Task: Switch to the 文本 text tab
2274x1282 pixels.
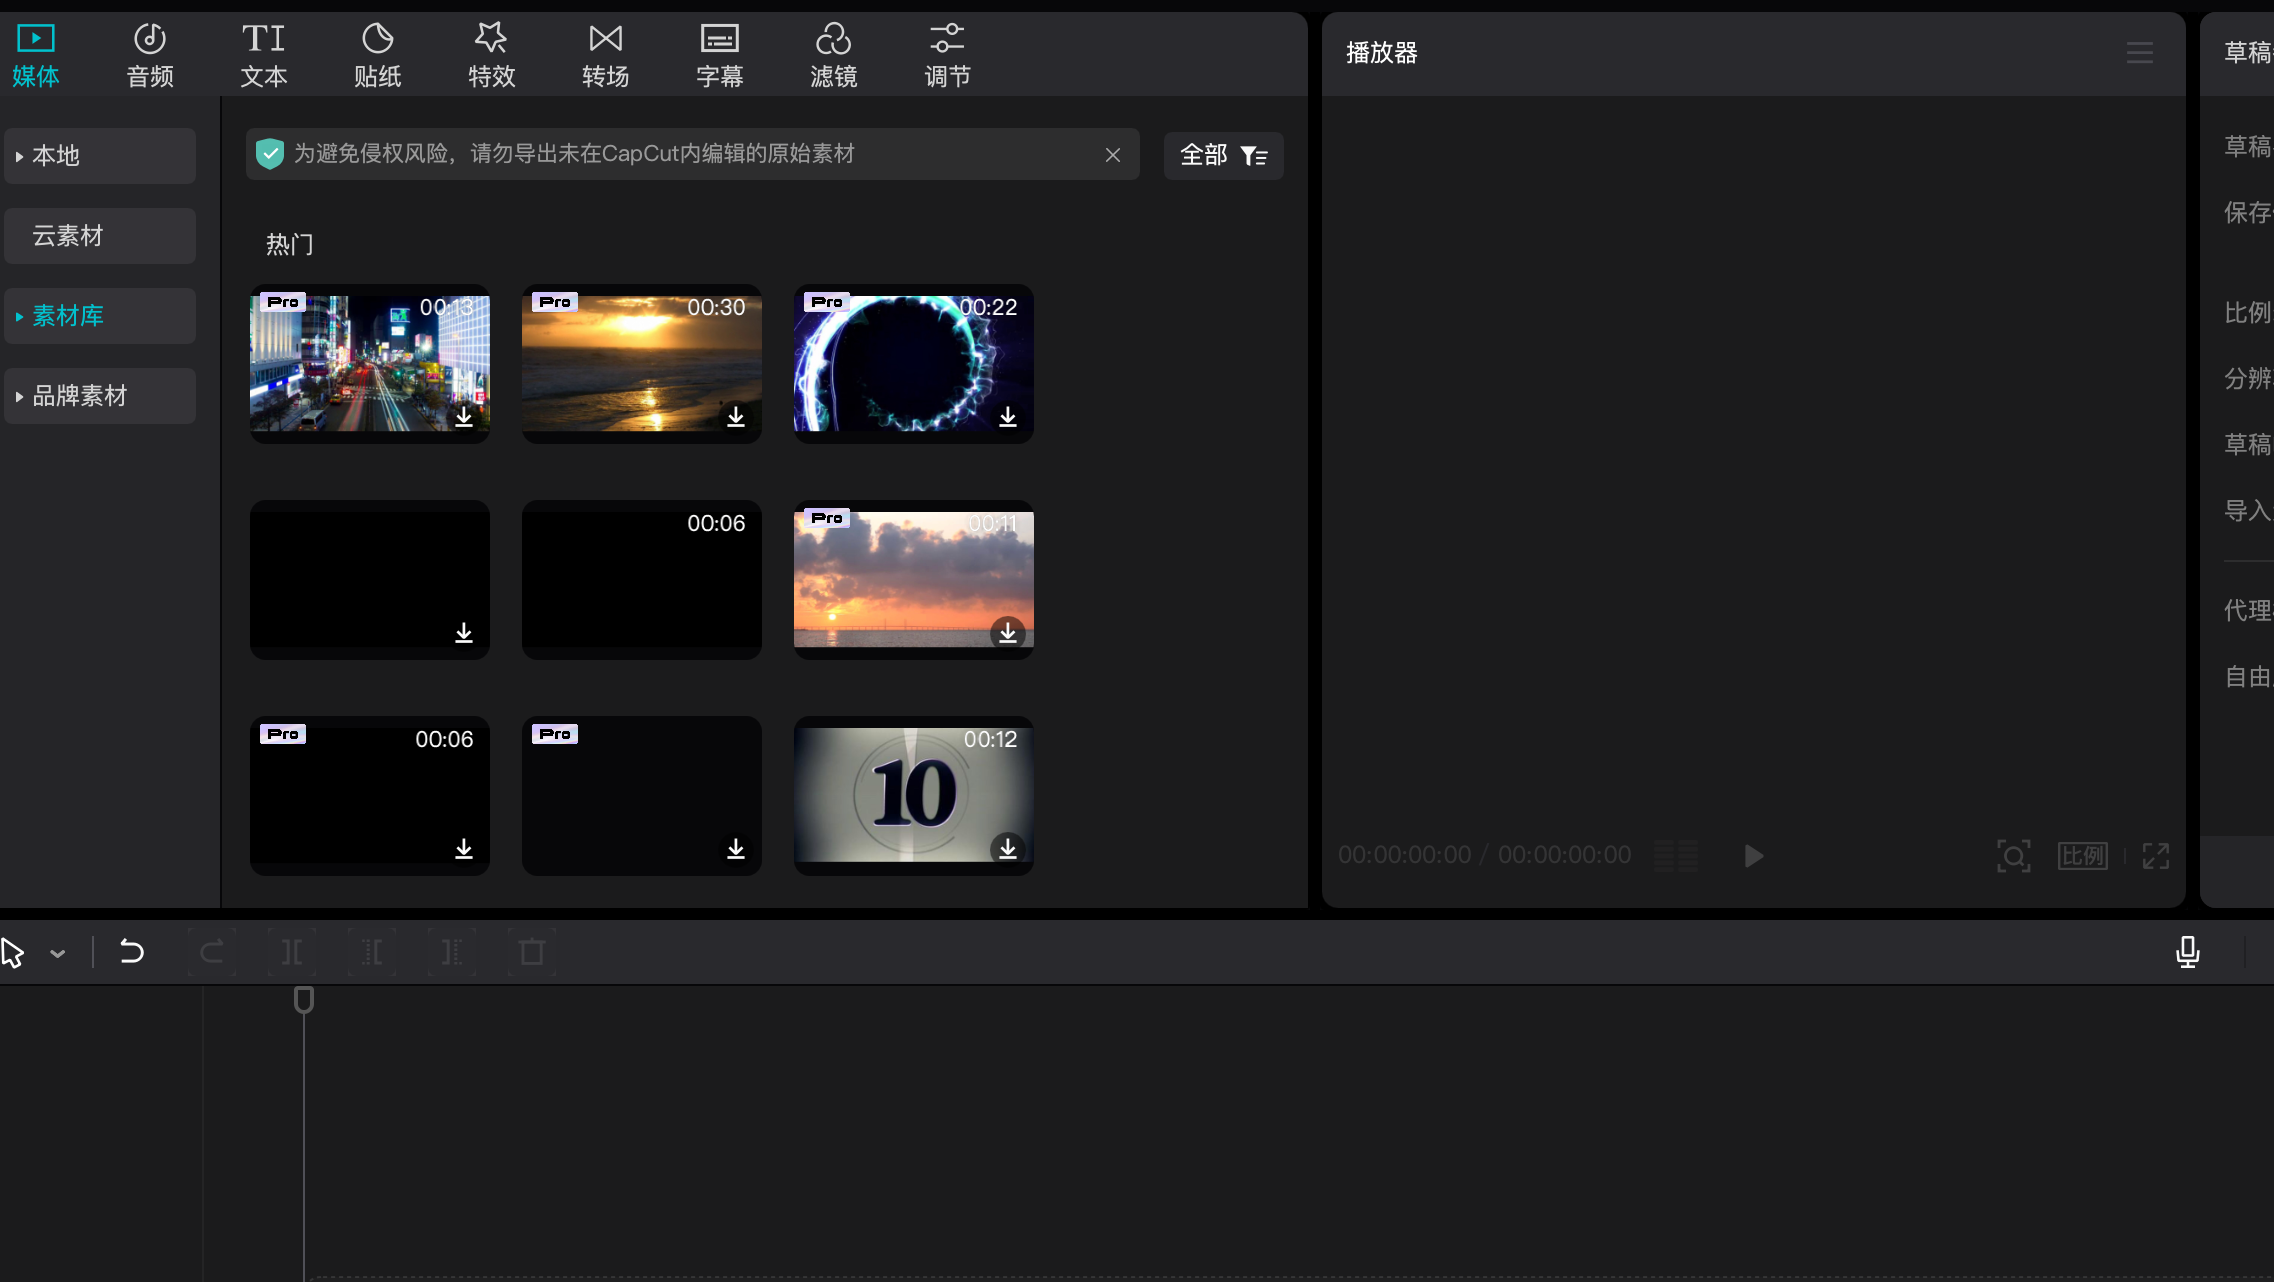Action: click(263, 55)
